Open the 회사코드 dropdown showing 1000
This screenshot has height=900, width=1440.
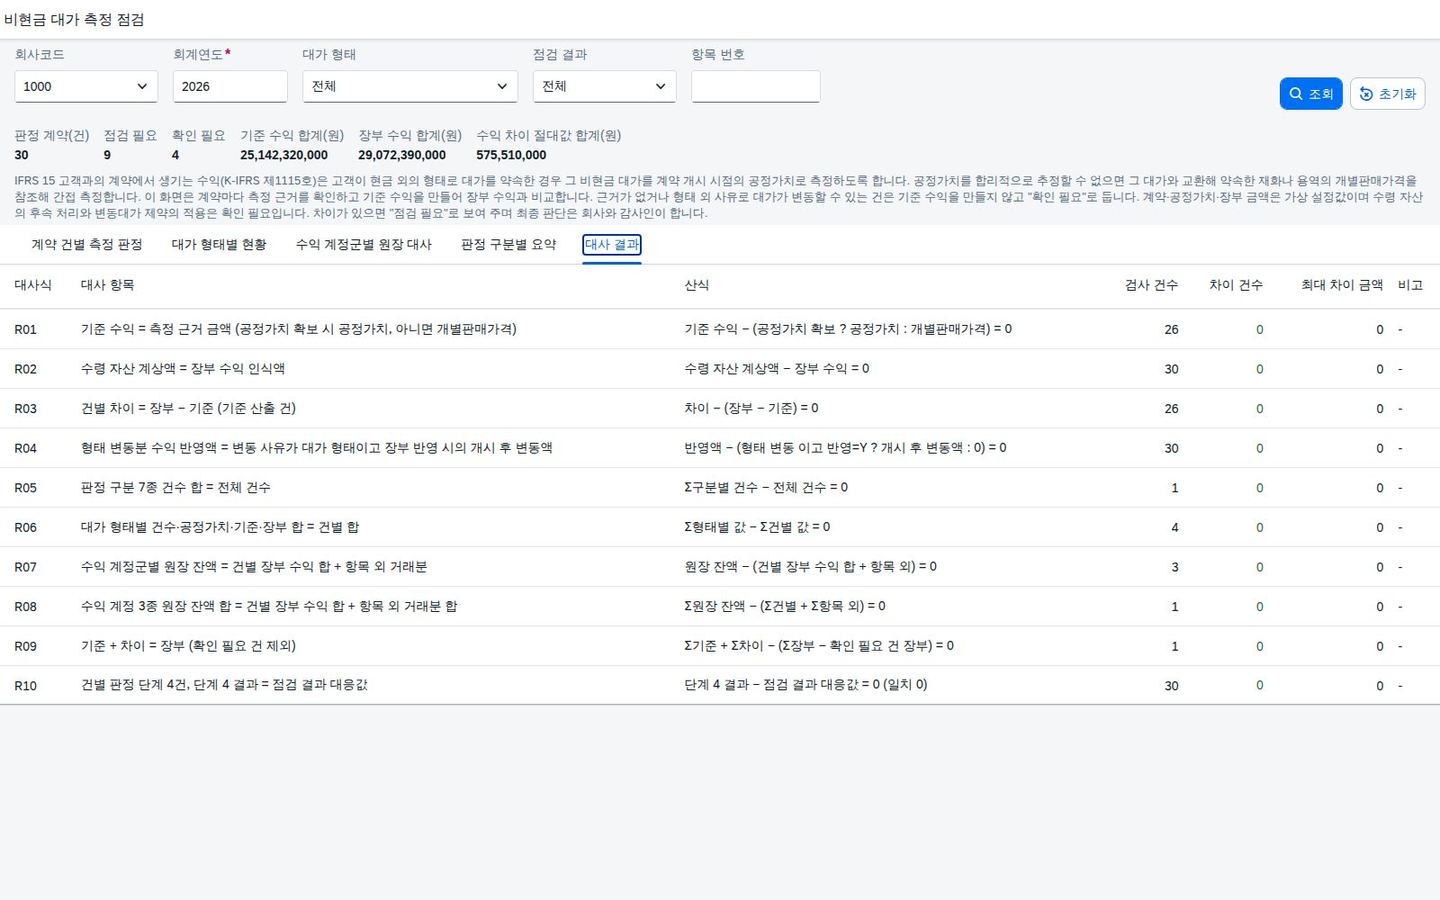tap(86, 86)
